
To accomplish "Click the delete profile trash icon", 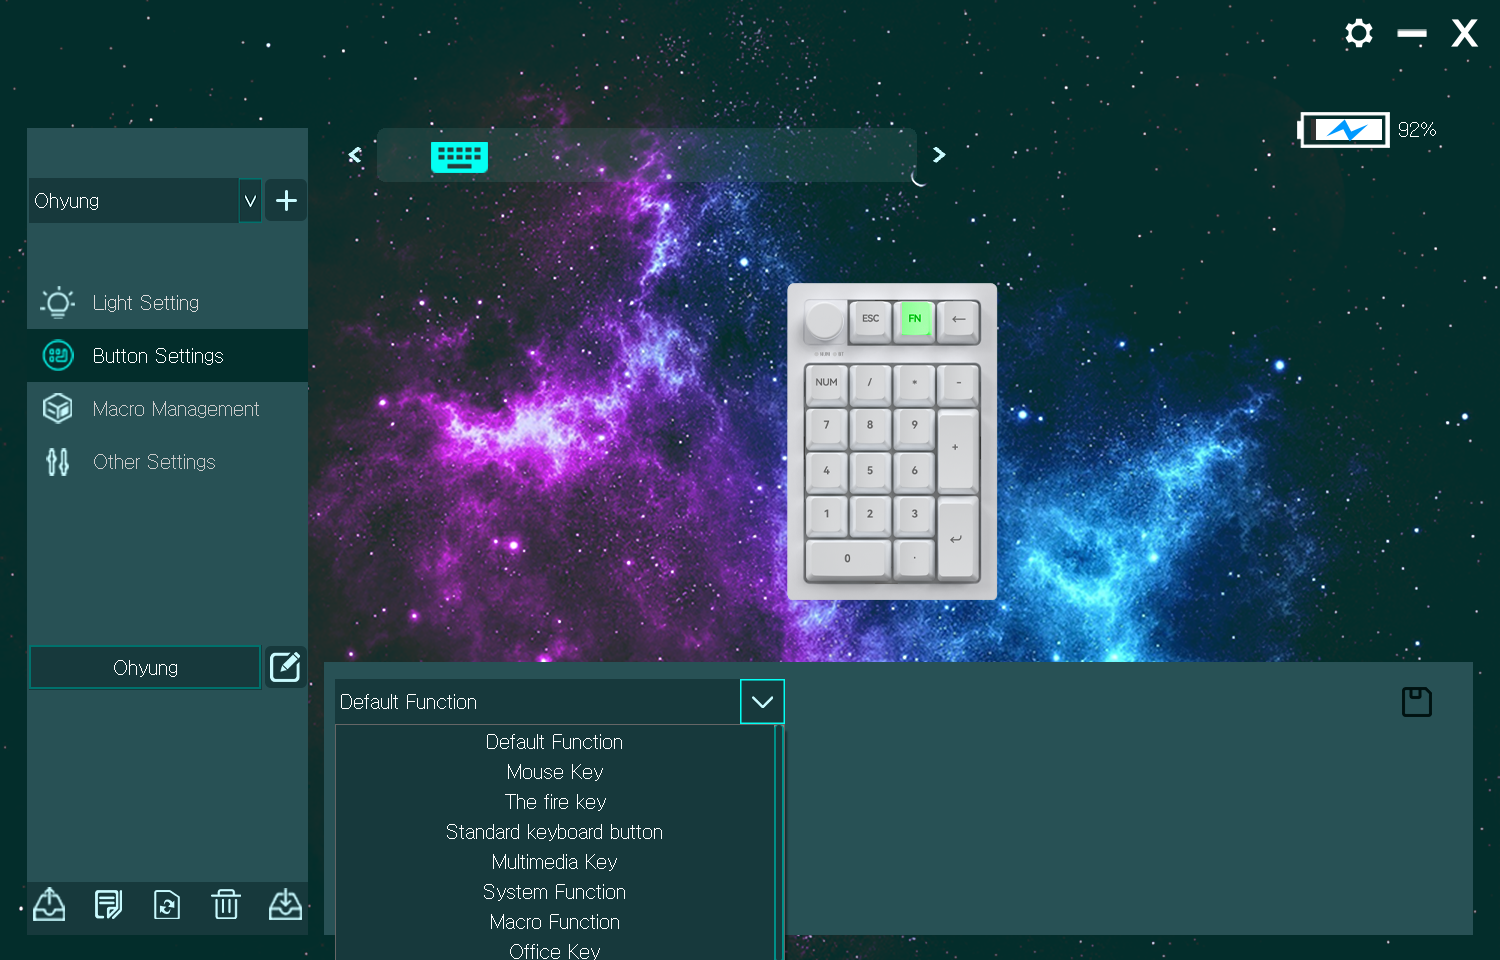I will coord(226,905).
